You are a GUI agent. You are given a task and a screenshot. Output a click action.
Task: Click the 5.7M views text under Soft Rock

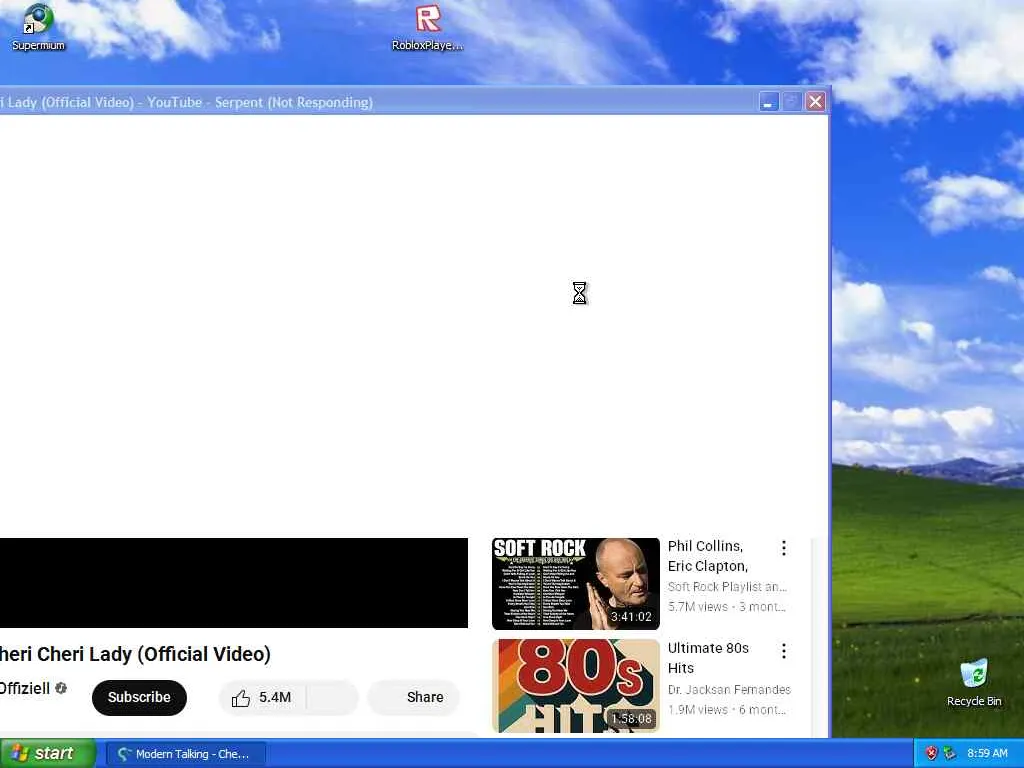coord(697,607)
